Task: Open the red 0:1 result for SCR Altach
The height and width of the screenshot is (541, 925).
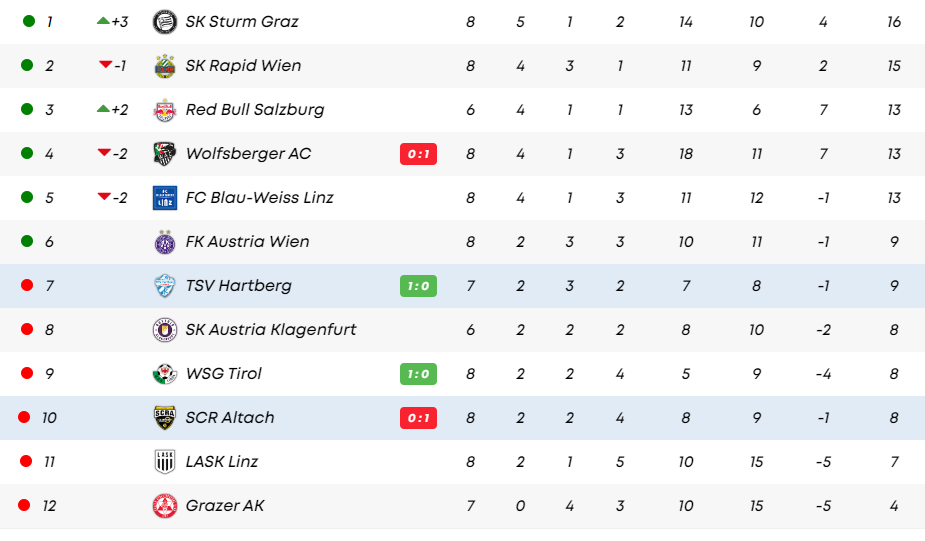Action: 418,418
